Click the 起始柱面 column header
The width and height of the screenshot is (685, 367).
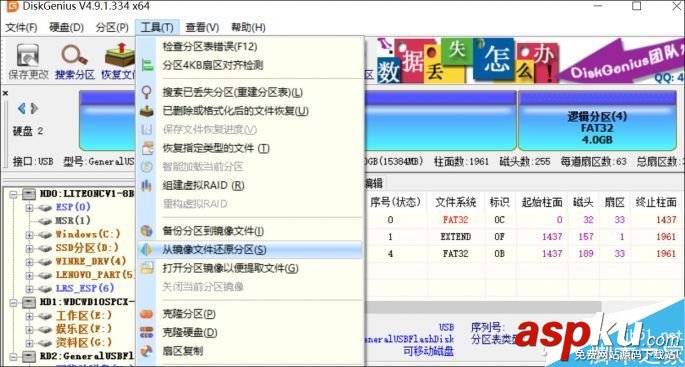pos(542,202)
